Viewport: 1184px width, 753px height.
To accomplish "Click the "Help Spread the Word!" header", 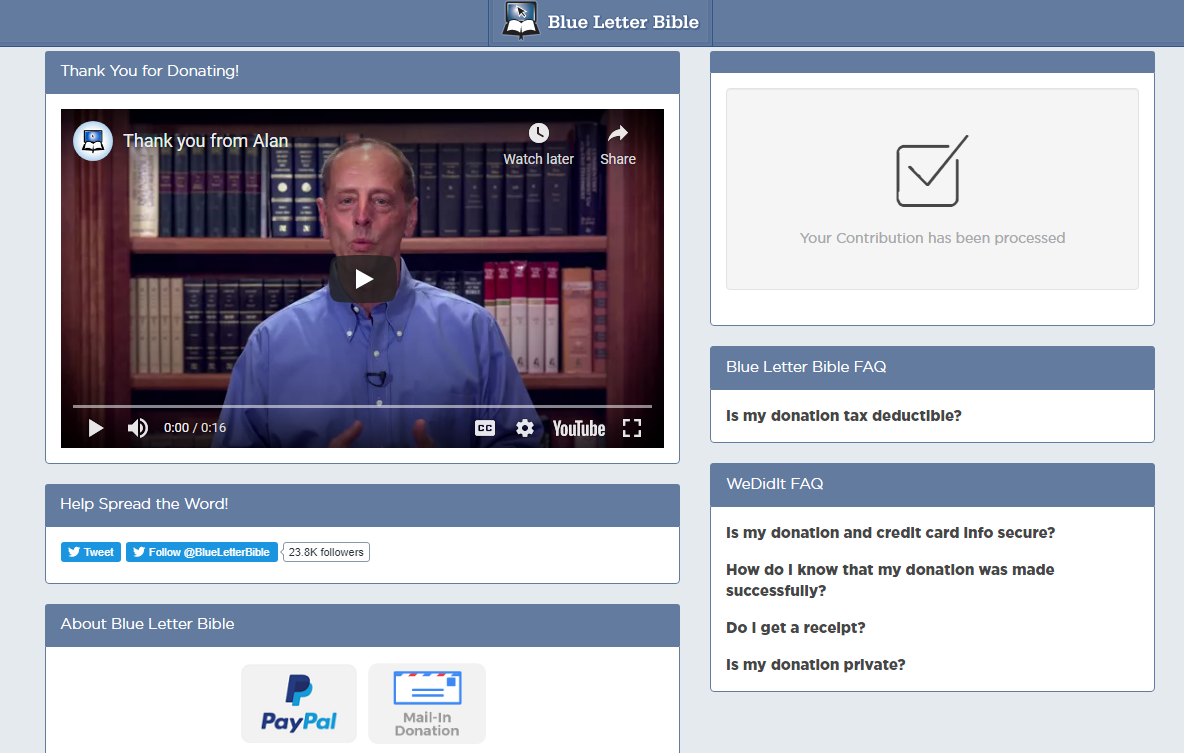I will click(362, 505).
